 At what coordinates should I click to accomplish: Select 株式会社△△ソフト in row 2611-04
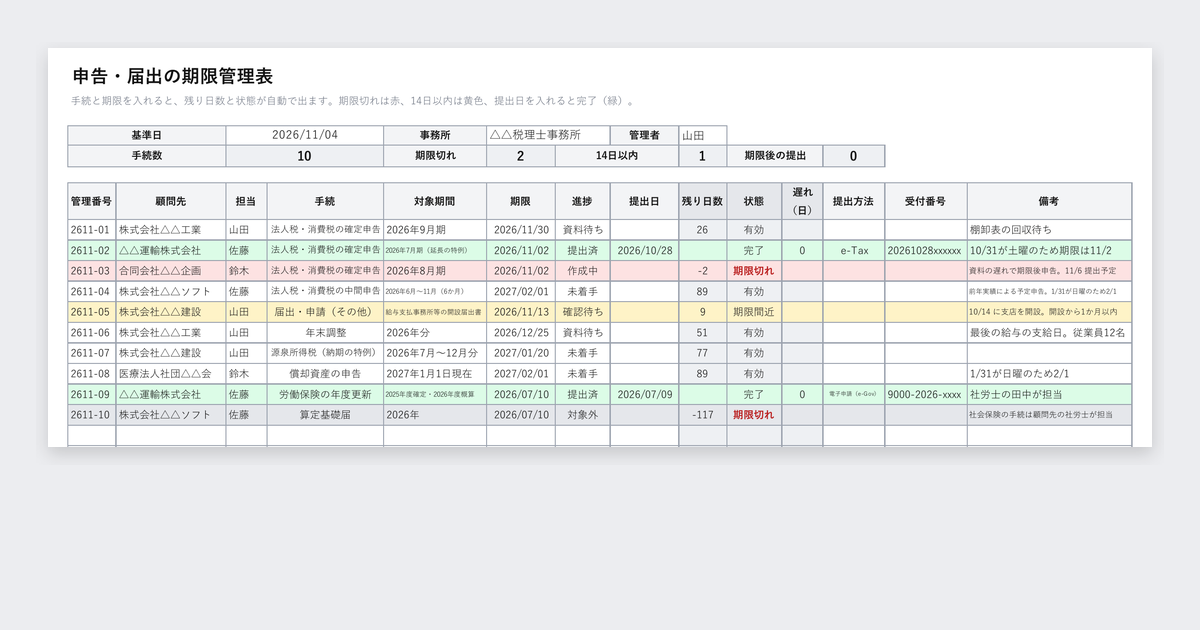tap(171, 292)
